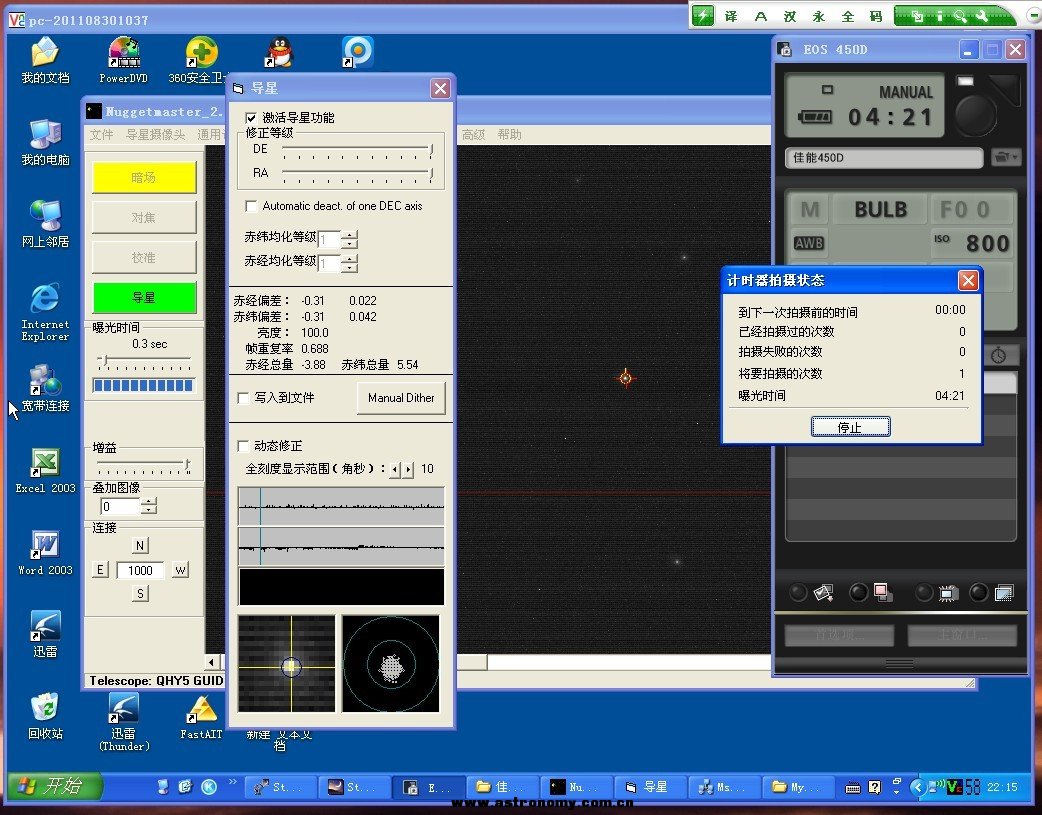Click the 赤纬均化等级 spinner arrows

[350, 239]
